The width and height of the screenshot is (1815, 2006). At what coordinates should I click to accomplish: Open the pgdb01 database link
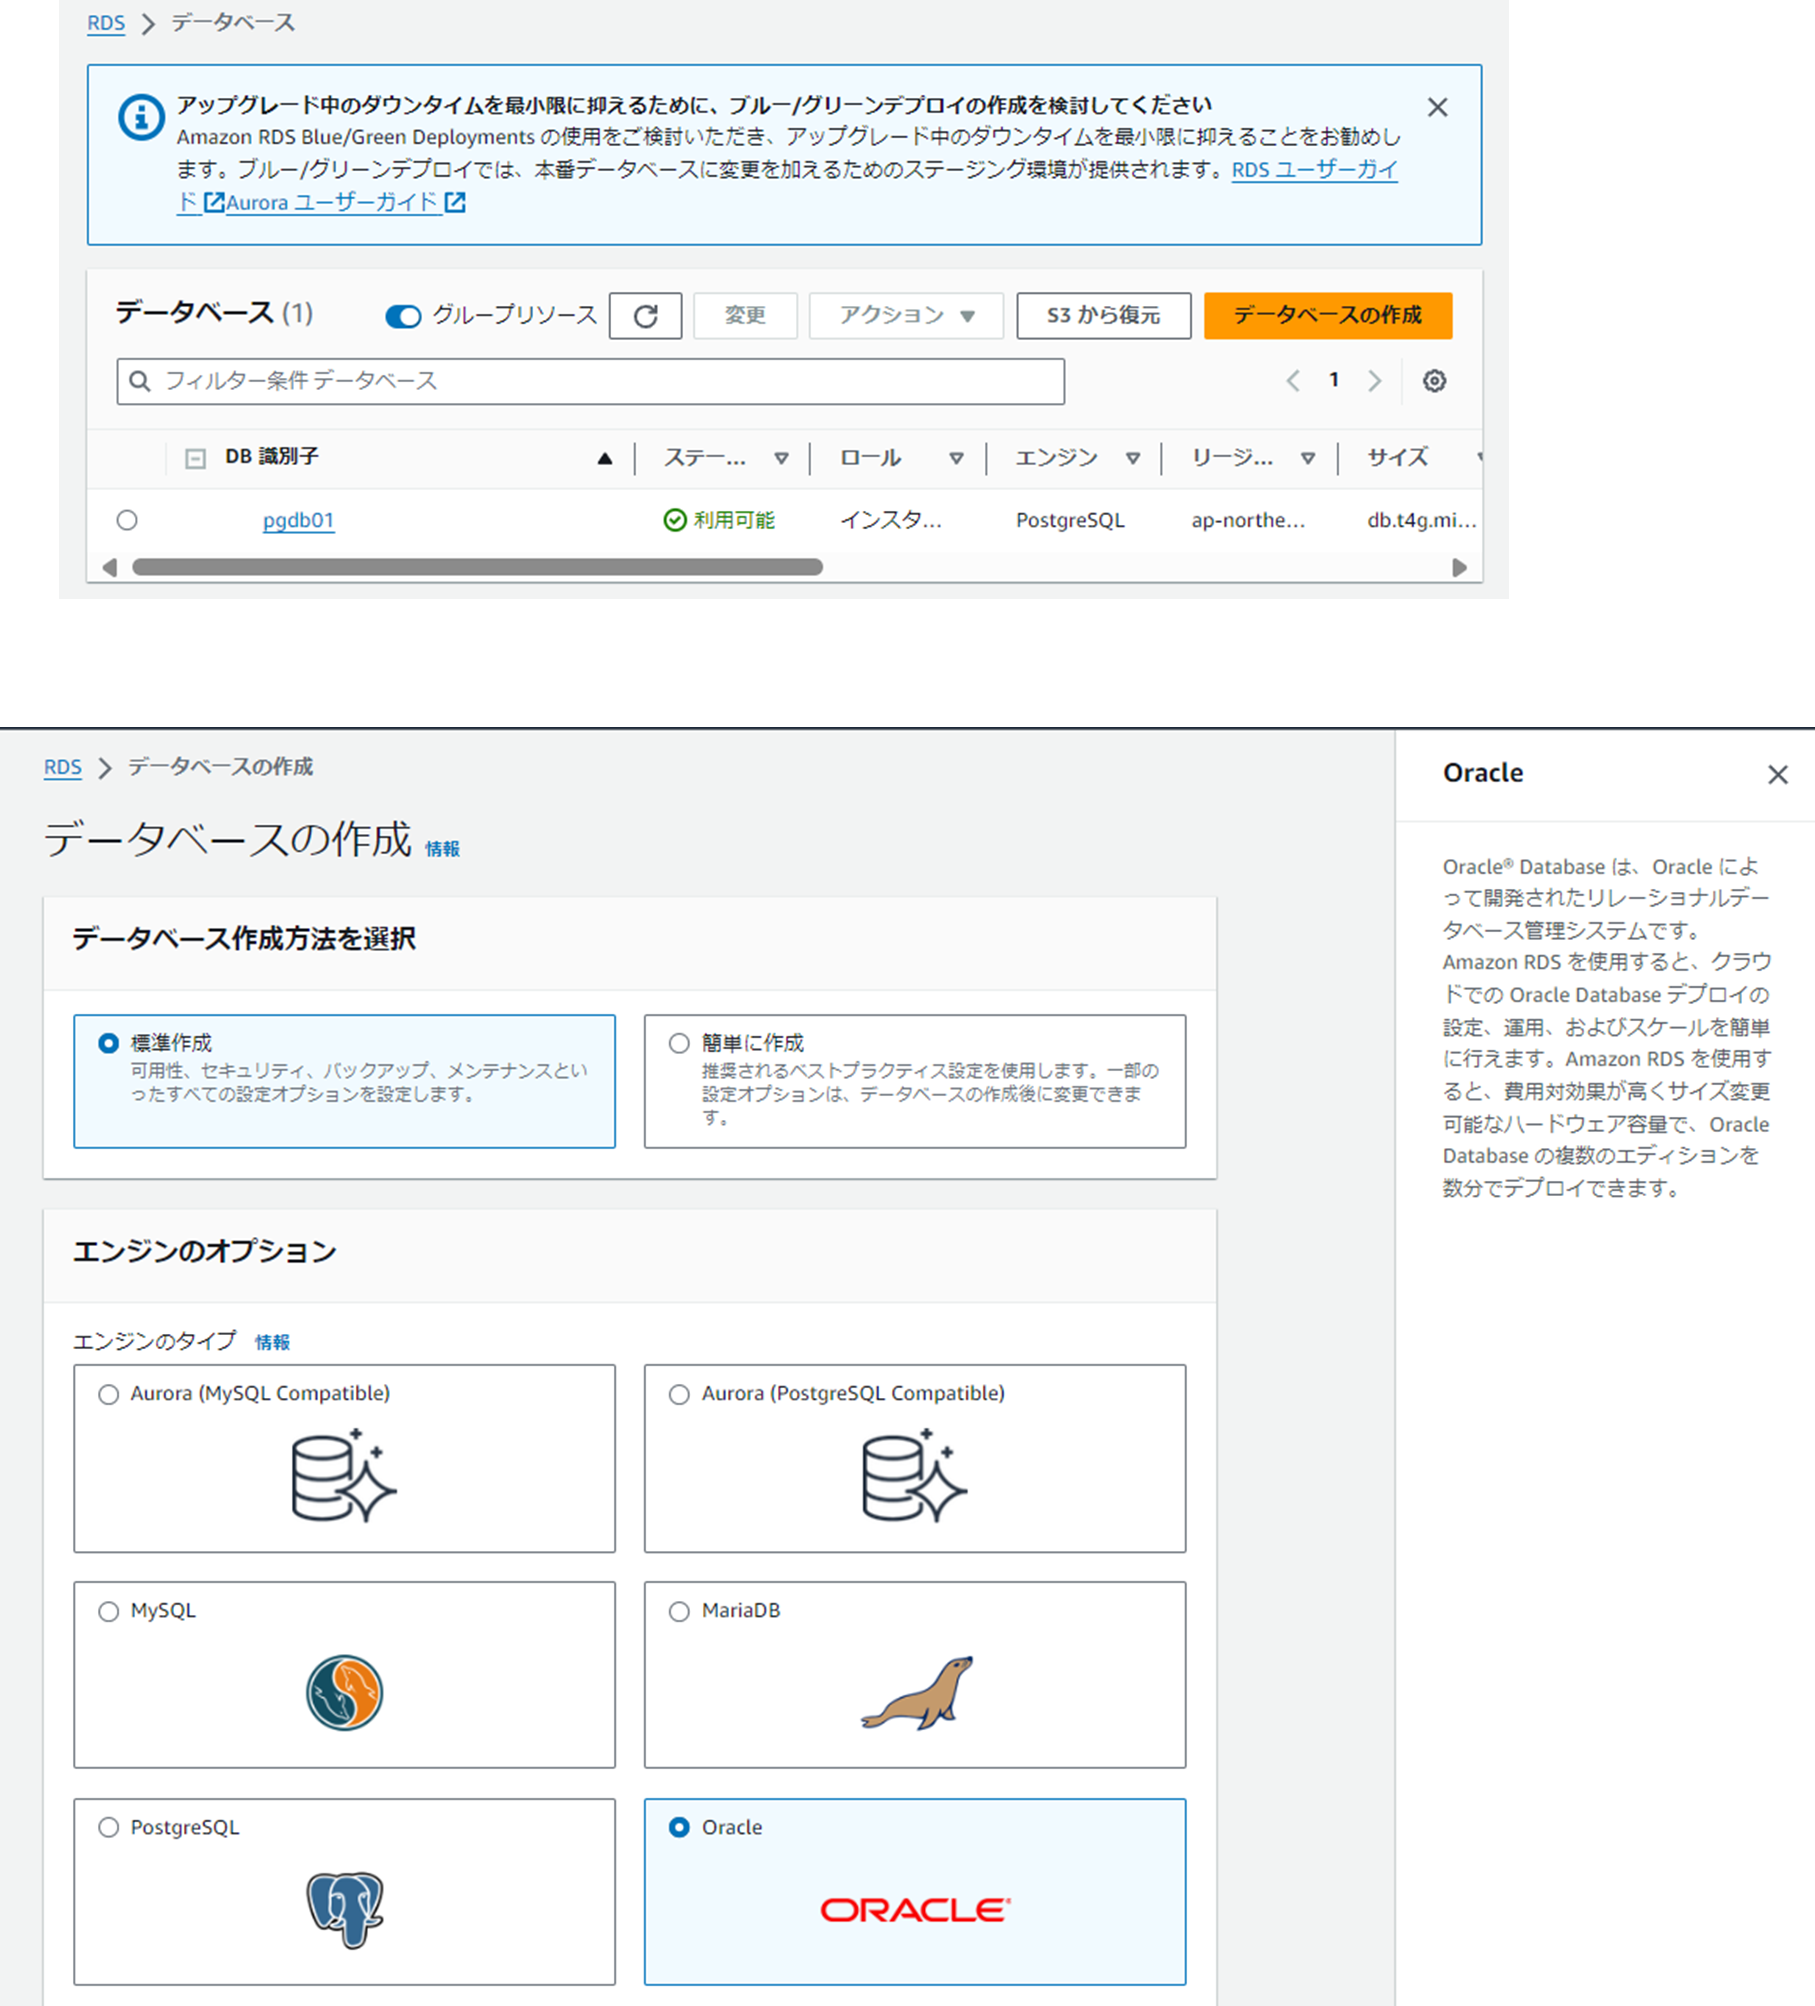(x=298, y=520)
